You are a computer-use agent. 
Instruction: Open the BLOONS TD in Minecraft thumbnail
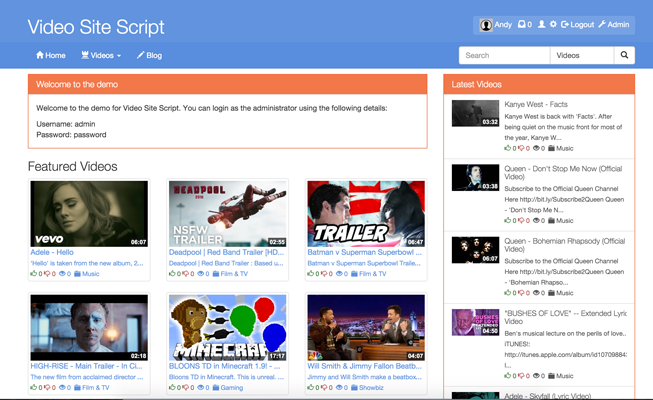point(228,328)
